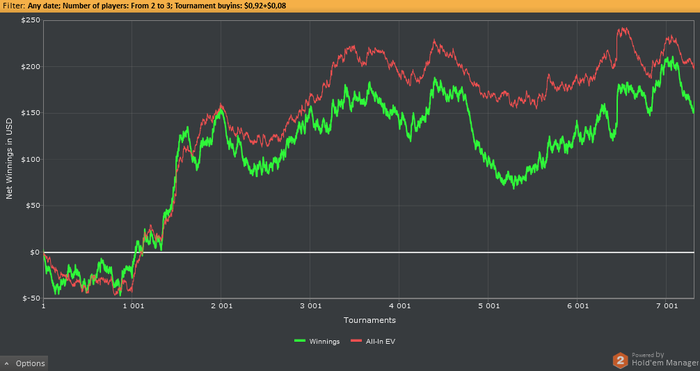700x371 pixels.
Task: Click the '6 001' x-axis label
Action: [577, 306]
